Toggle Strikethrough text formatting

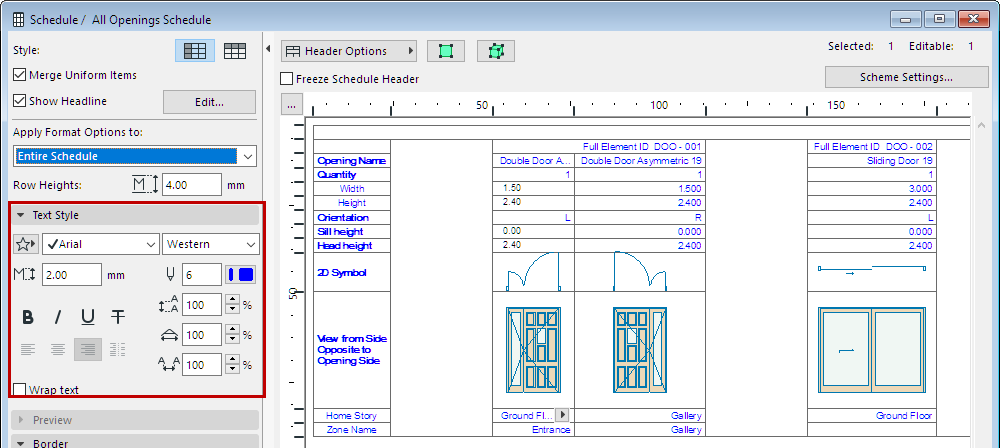pos(118,317)
